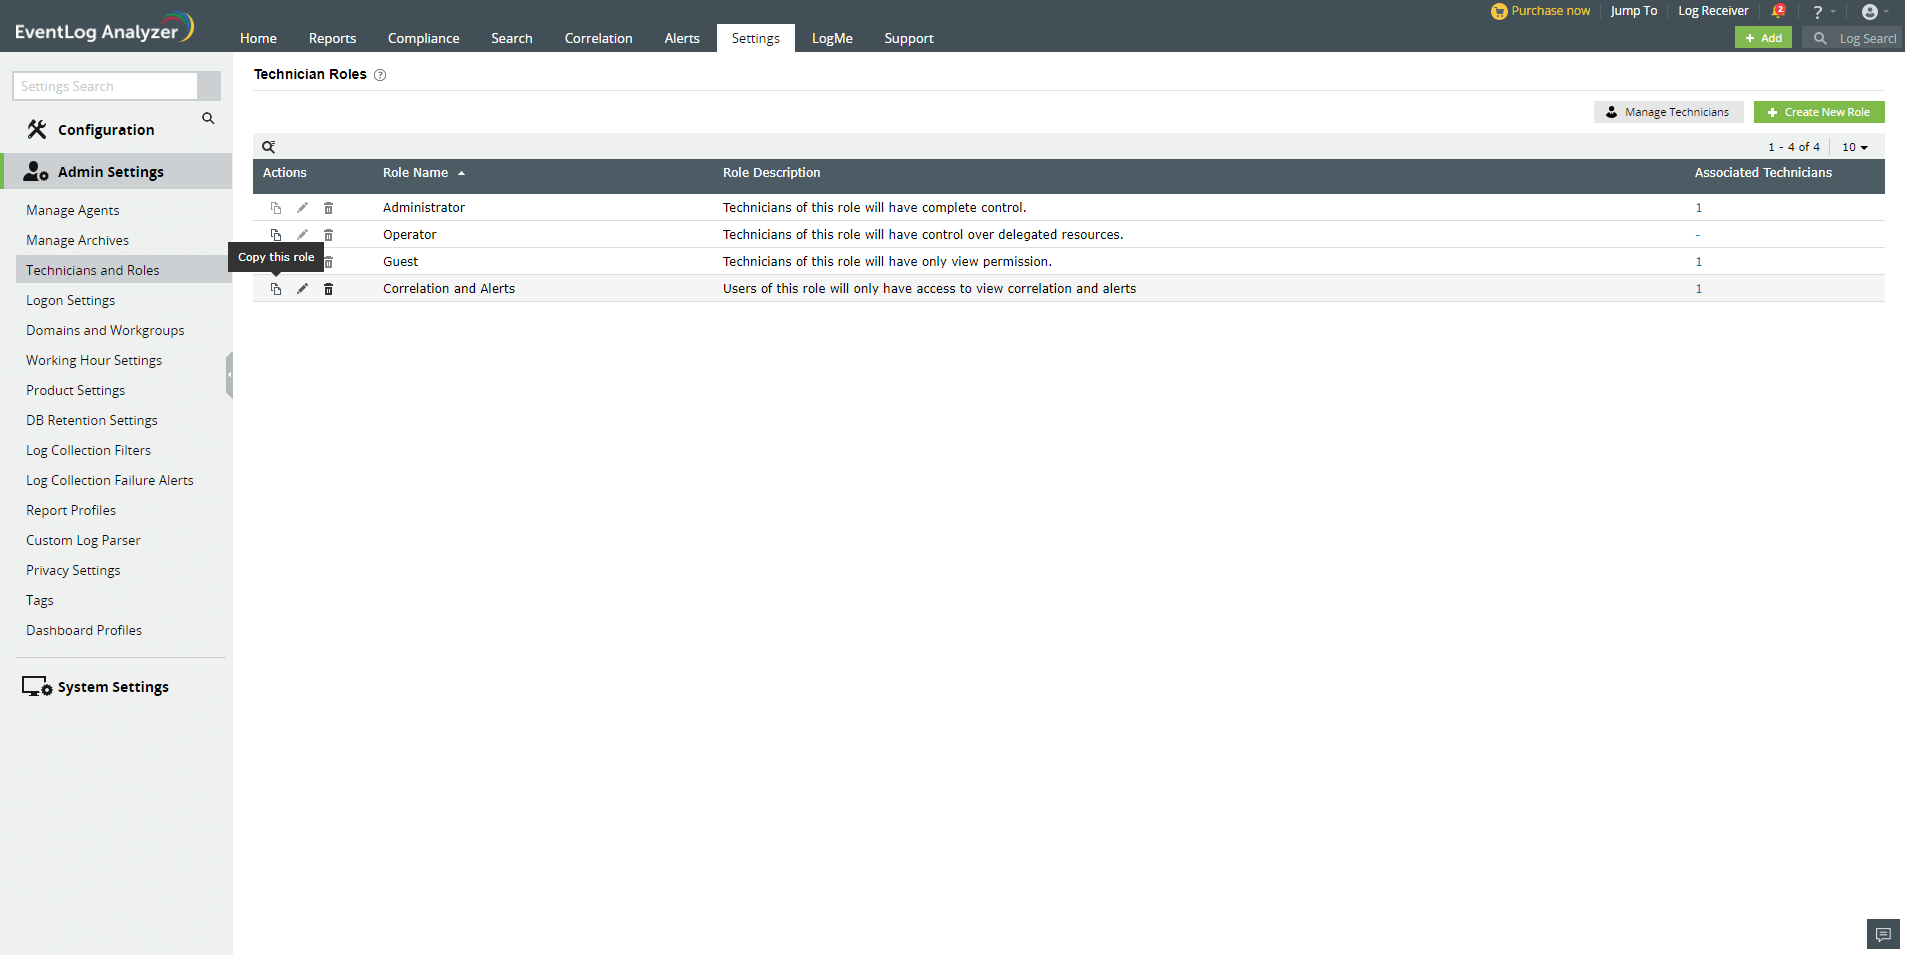Open Technician Roles help icon
1908x955 pixels.
[x=380, y=75]
